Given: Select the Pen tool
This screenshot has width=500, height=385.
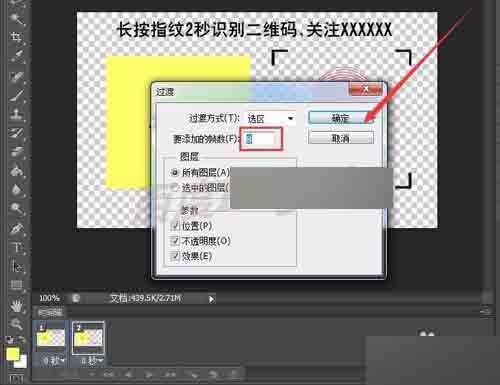Looking at the screenshot, I should pyautogui.click(x=16, y=229).
